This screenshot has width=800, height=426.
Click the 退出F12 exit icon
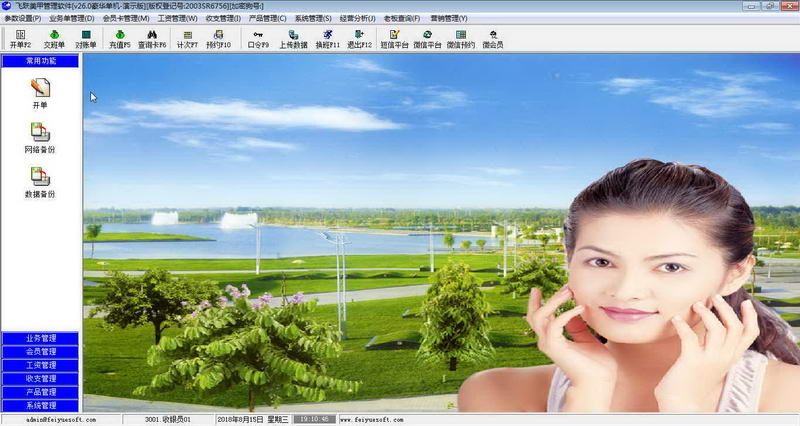click(361, 39)
